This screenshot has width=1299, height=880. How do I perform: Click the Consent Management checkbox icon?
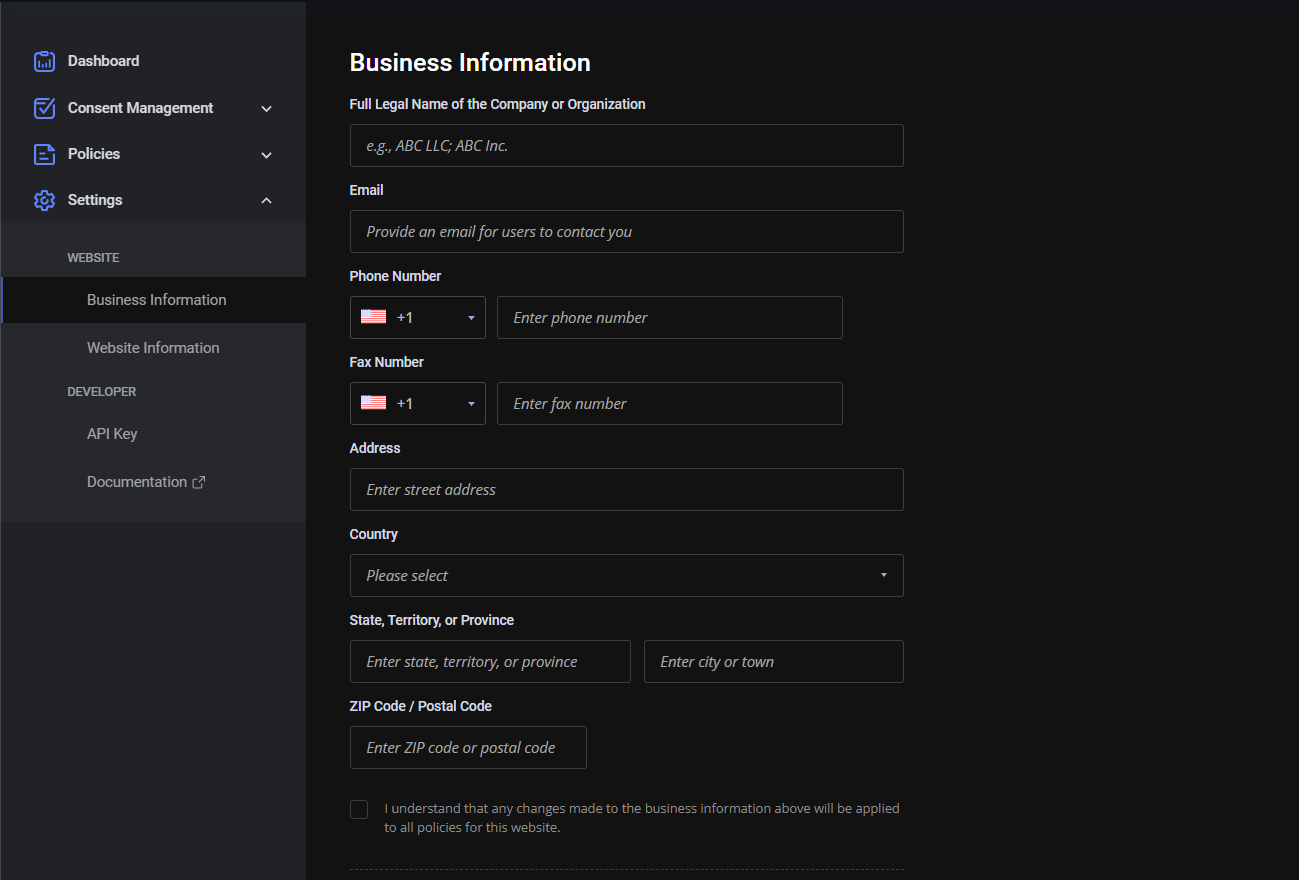click(x=44, y=108)
